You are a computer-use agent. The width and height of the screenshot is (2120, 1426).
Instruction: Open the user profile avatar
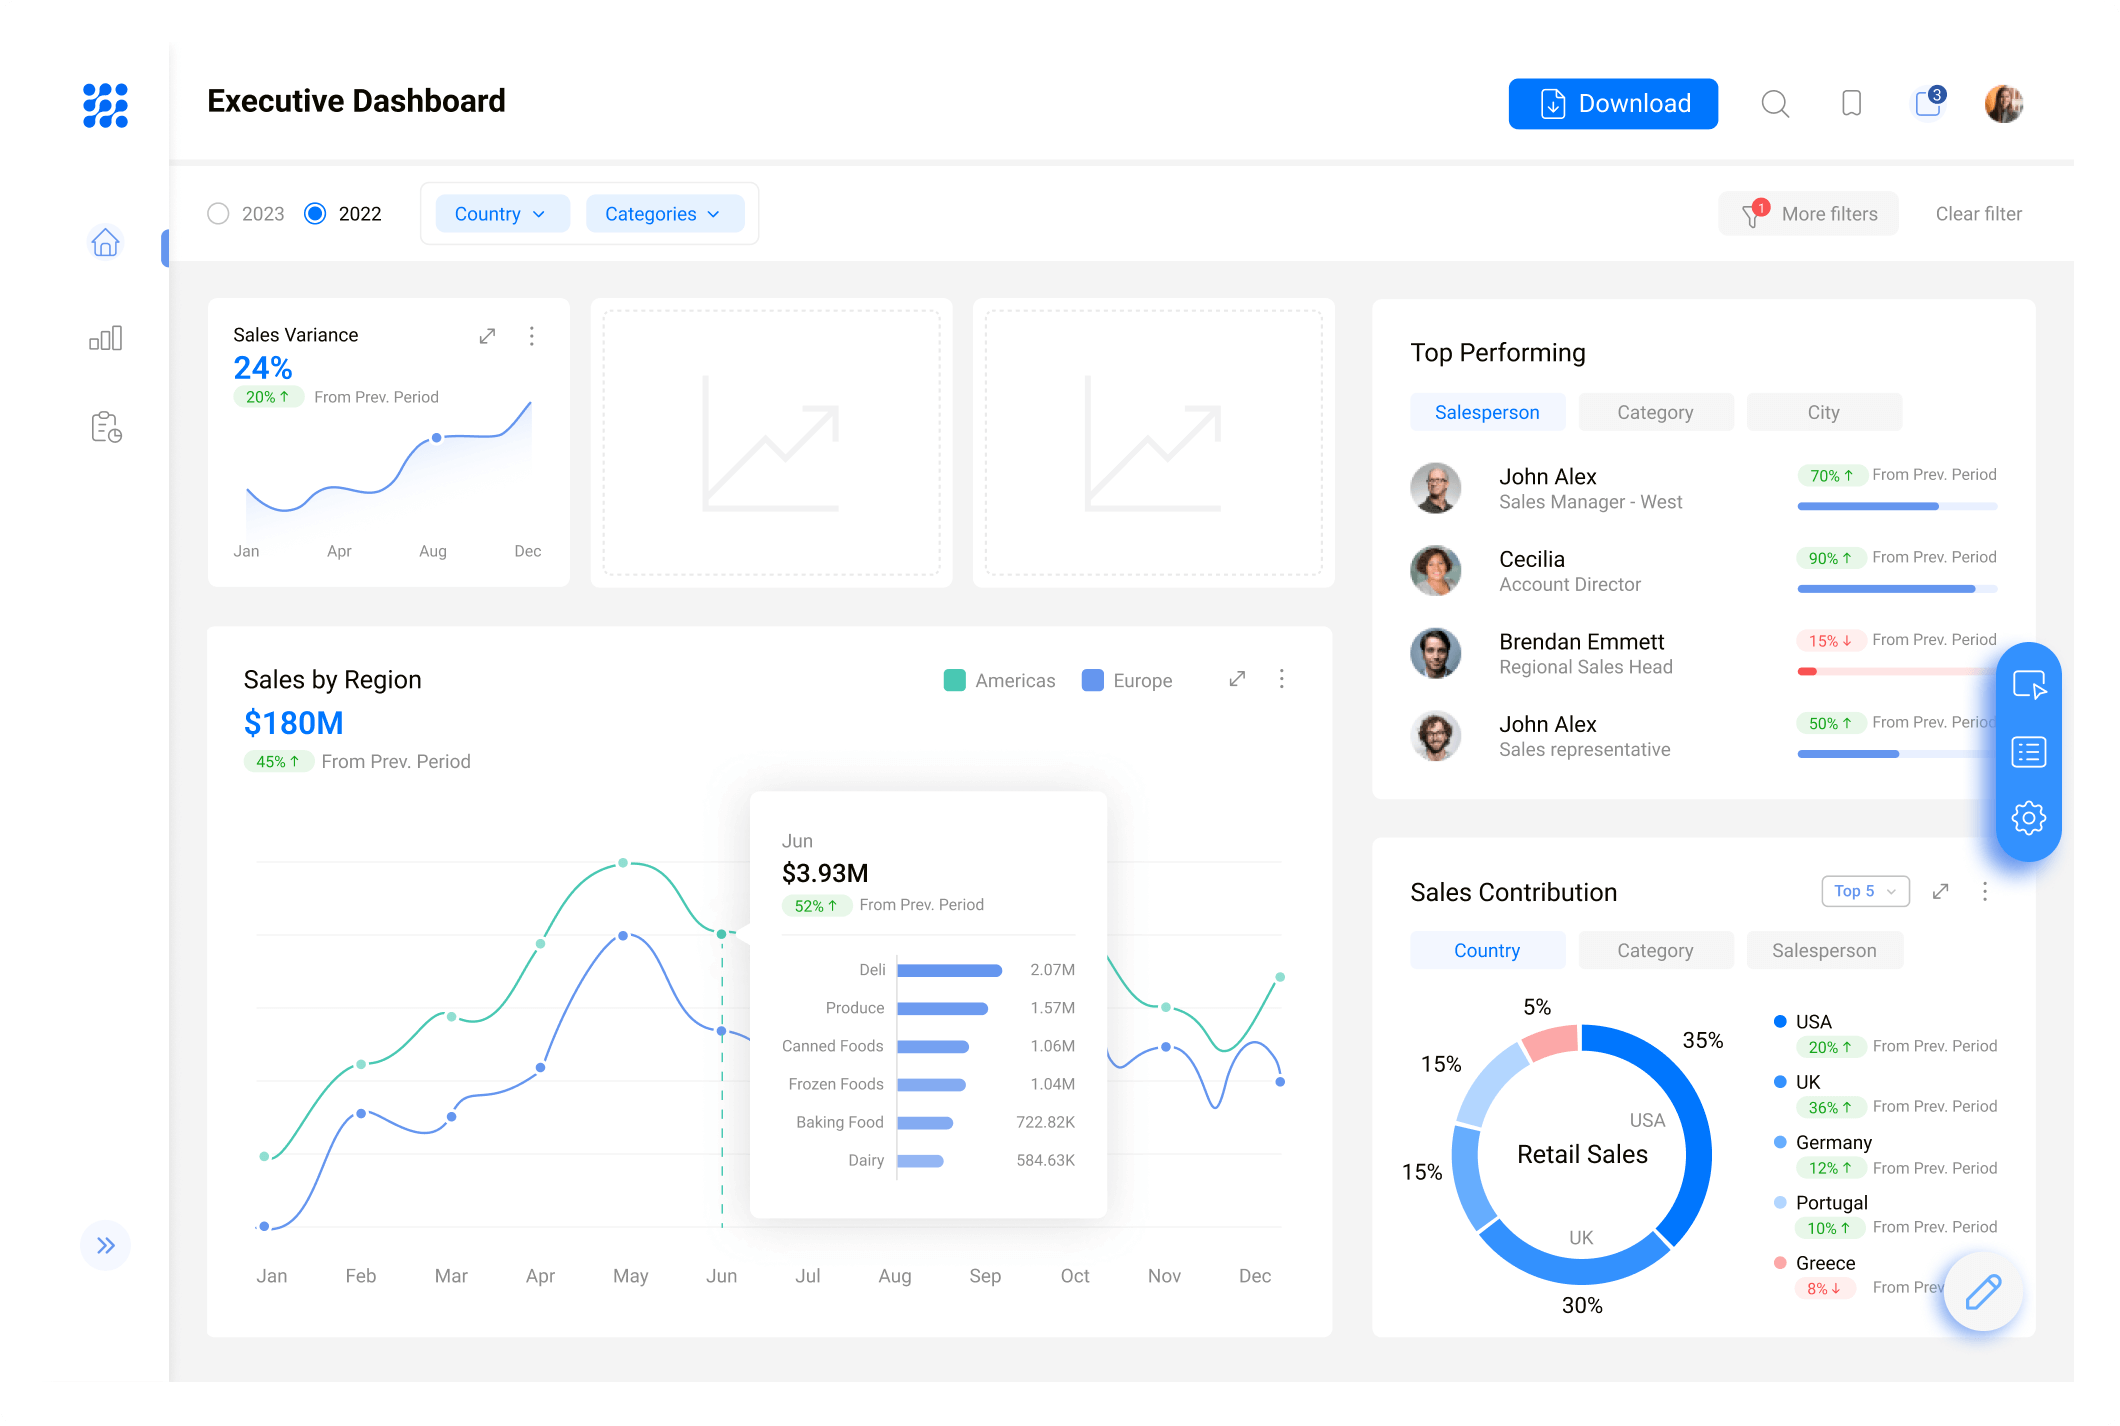click(x=2004, y=103)
